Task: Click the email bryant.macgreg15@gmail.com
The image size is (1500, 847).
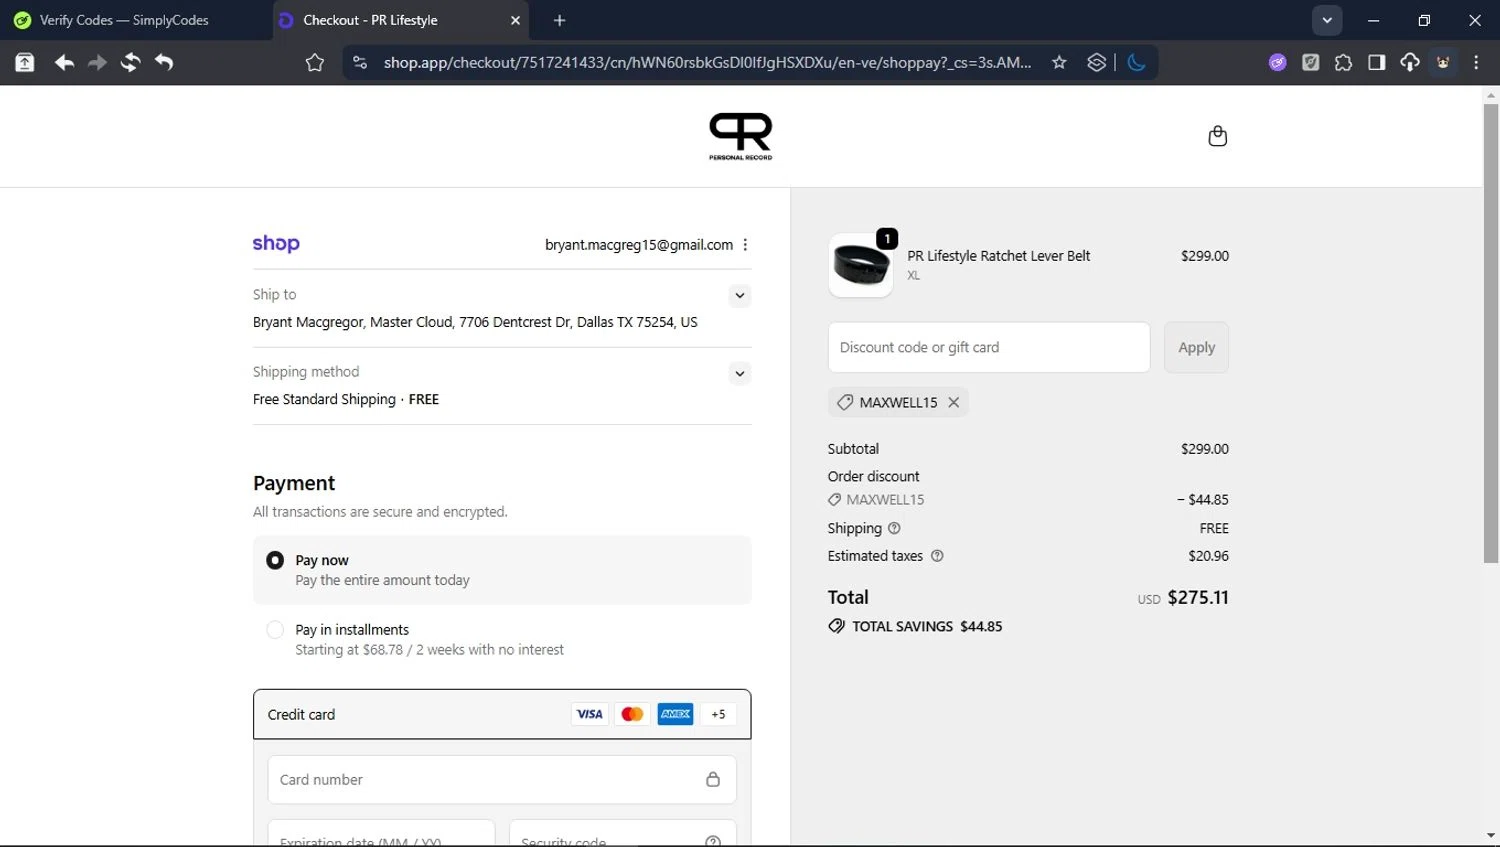Action: (x=638, y=245)
